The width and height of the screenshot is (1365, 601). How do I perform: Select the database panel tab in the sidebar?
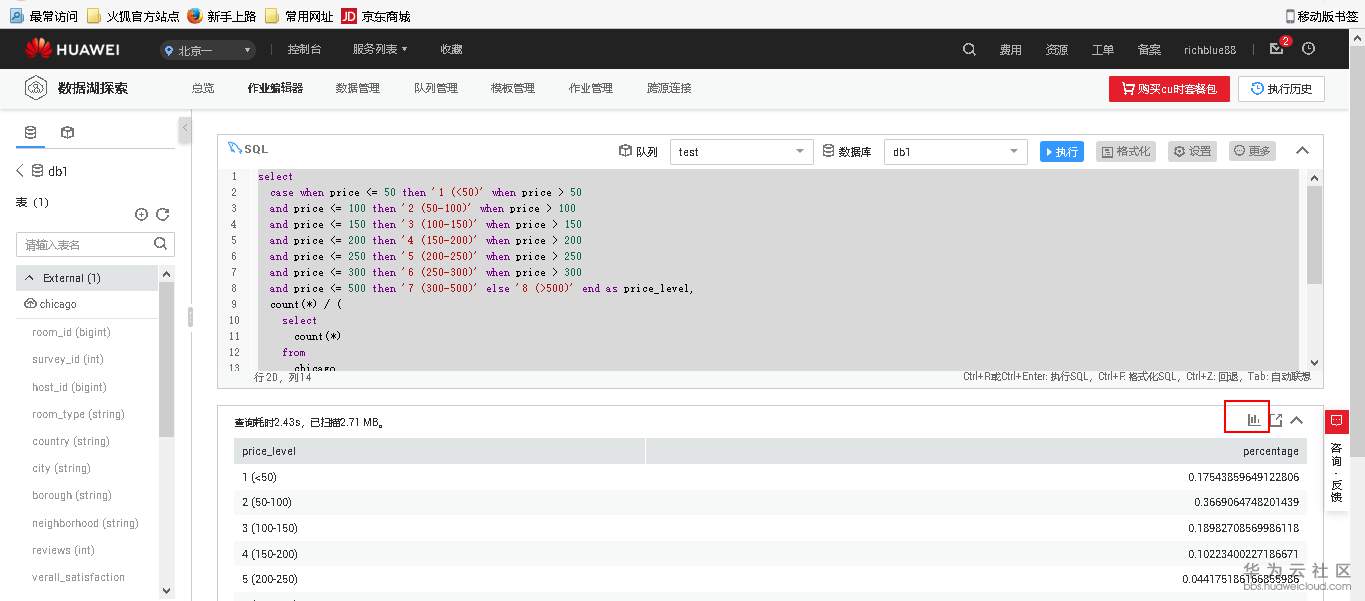[x=28, y=131]
